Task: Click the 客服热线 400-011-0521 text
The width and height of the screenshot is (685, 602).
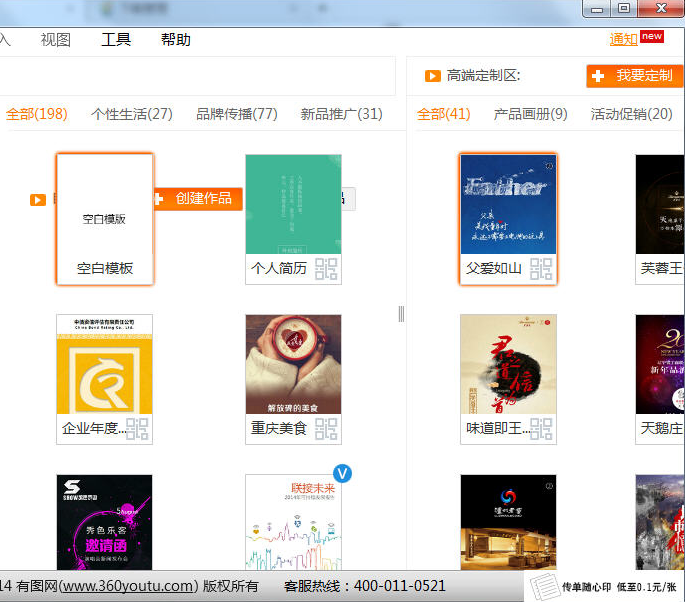Action: pyautogui.click(x=364, y=586)
